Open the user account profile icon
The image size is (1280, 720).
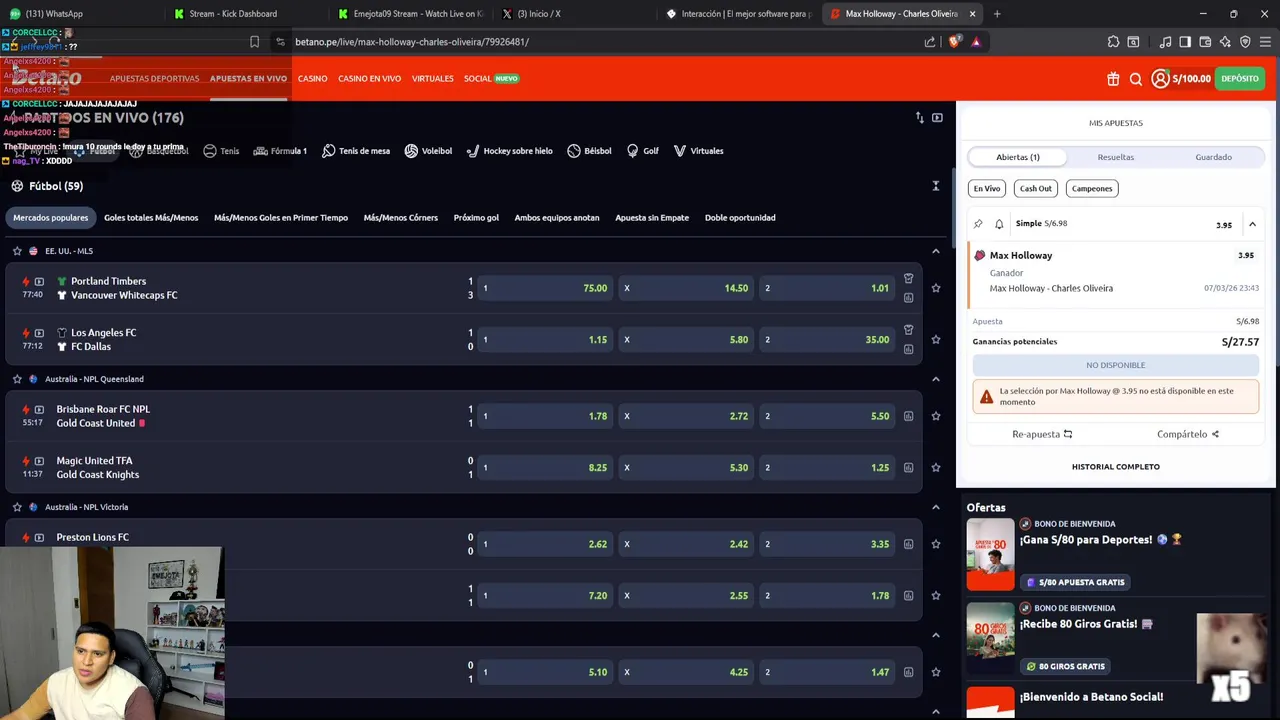click(x=1160, y=79)
